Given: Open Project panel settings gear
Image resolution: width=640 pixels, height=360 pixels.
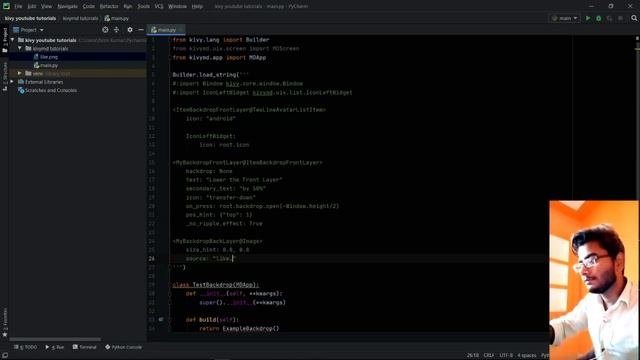Looking at the screenshot, I should click(x=130, y=30).
